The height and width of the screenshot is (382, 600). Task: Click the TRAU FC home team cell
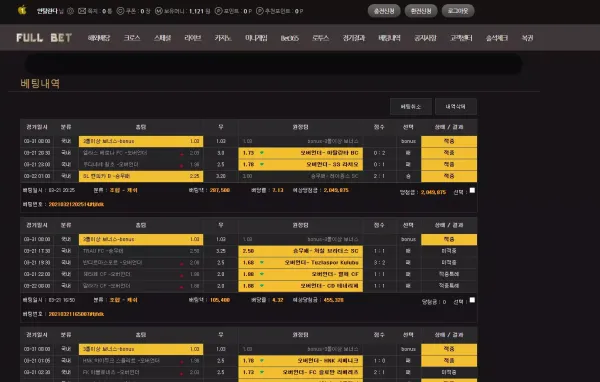(x=141, y=251)
